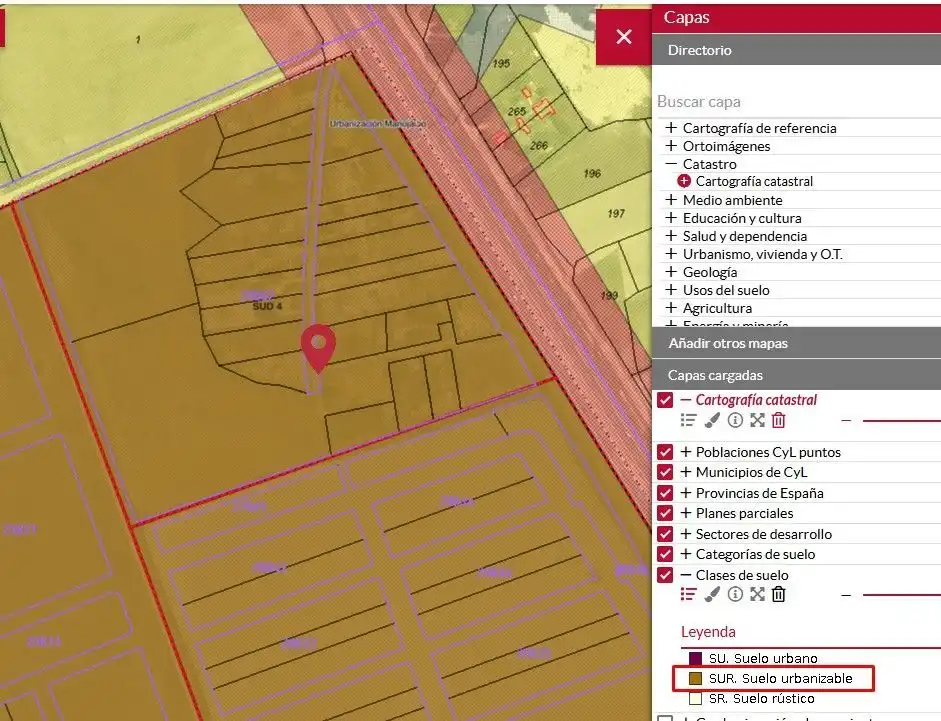Viewport: 941px width, 721px height.
Task: Expand Cartografía de referencia folder
Action: pos(671,128)
